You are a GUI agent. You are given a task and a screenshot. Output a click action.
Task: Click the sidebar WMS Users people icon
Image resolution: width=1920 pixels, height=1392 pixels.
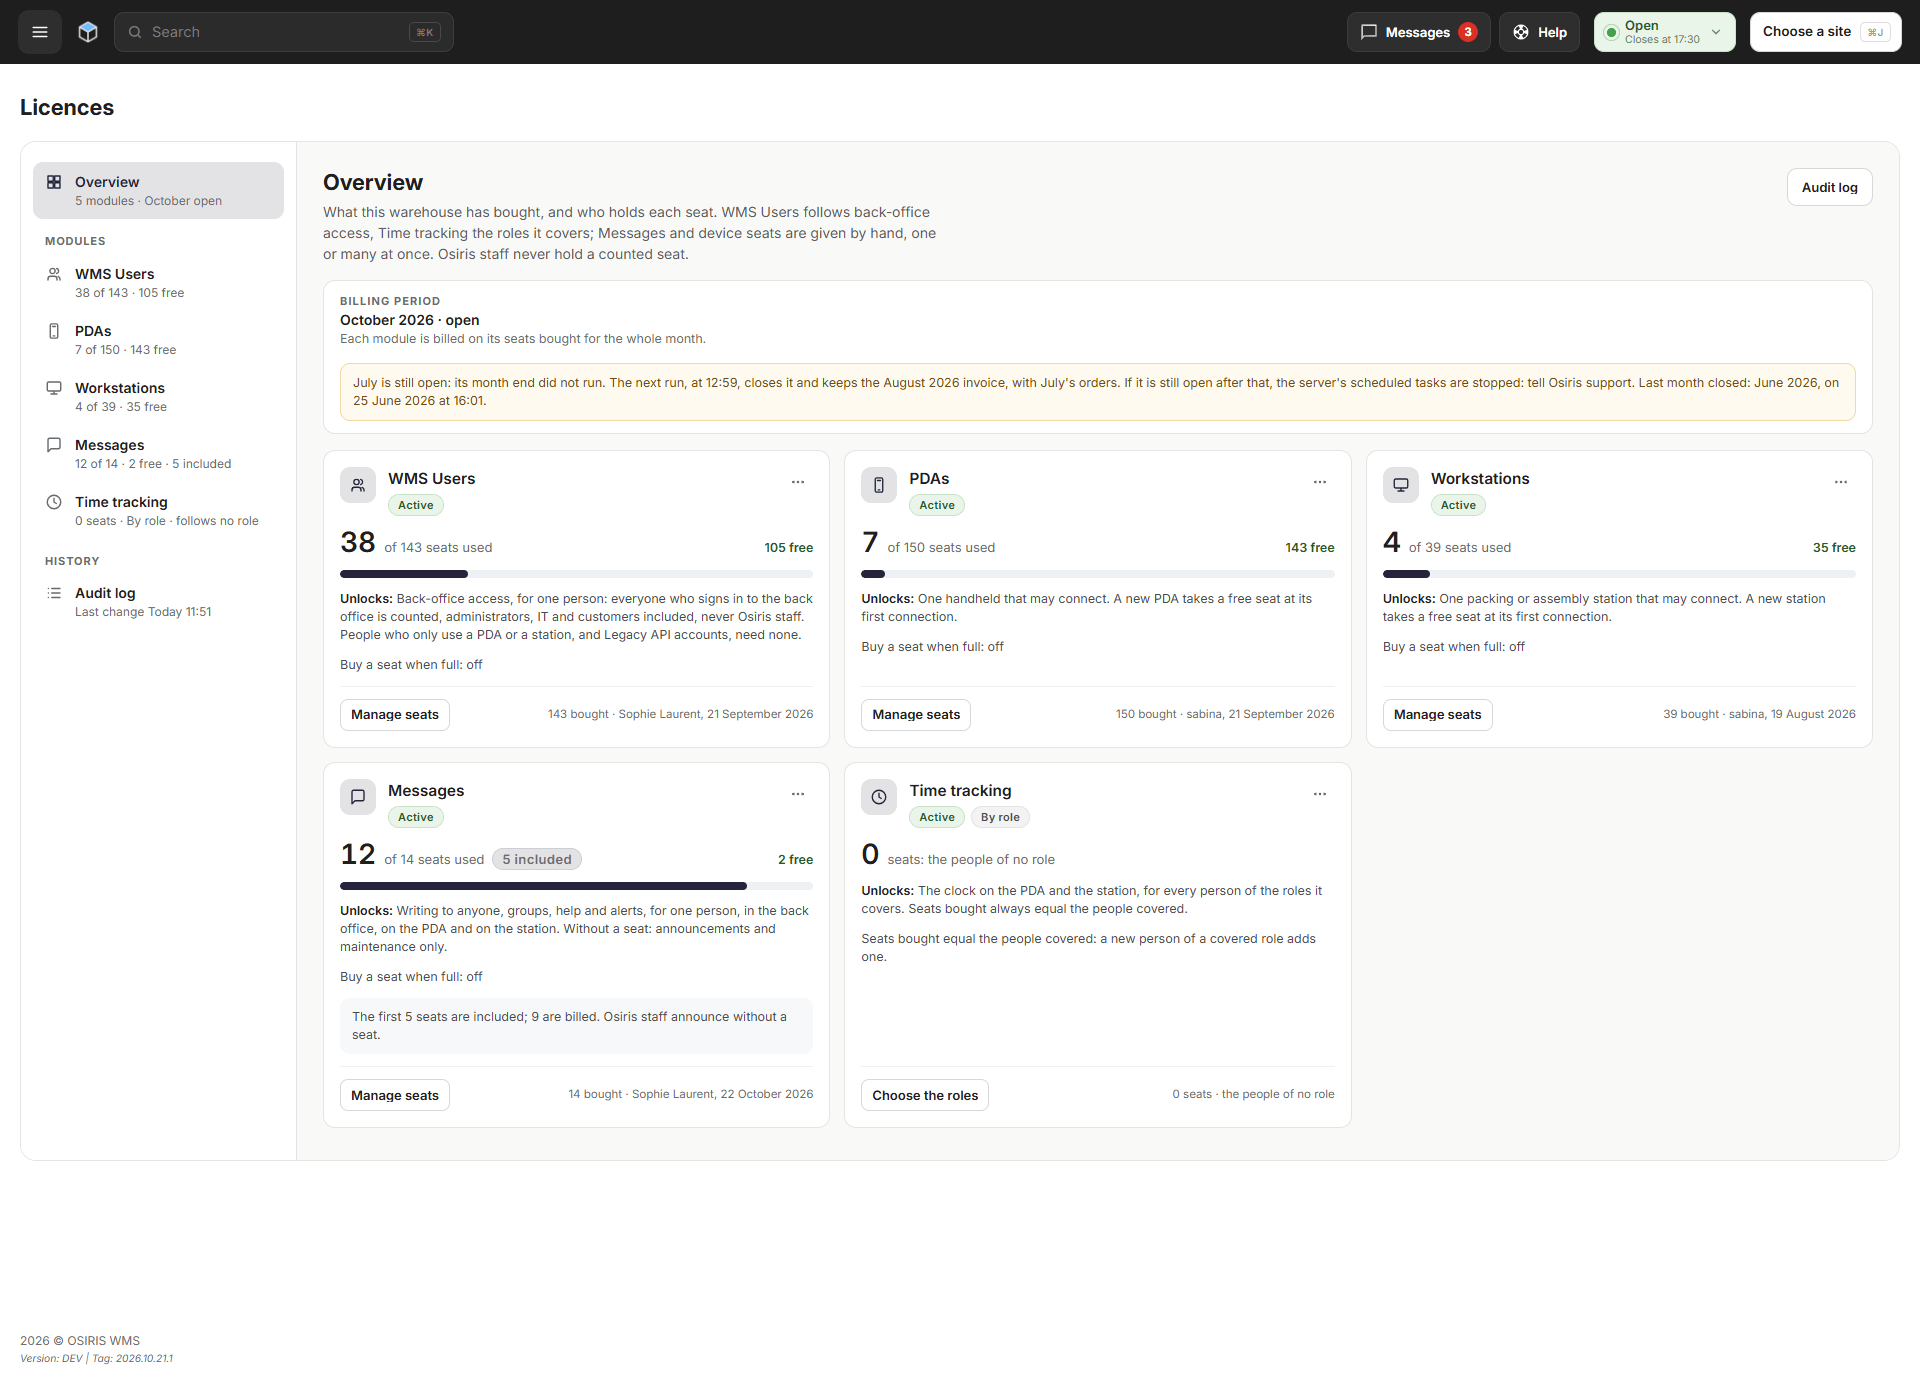tap(54, 274)
